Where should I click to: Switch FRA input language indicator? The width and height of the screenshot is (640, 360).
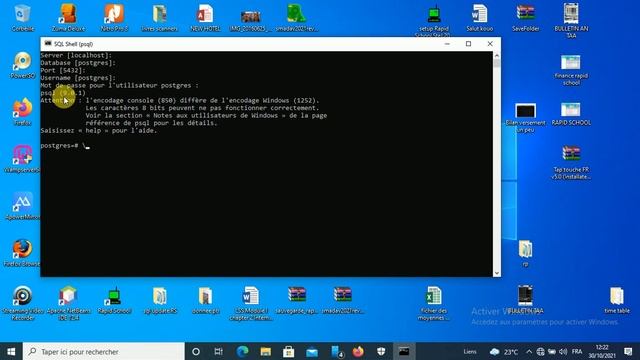pyautogui.click(x=577, y=351)
